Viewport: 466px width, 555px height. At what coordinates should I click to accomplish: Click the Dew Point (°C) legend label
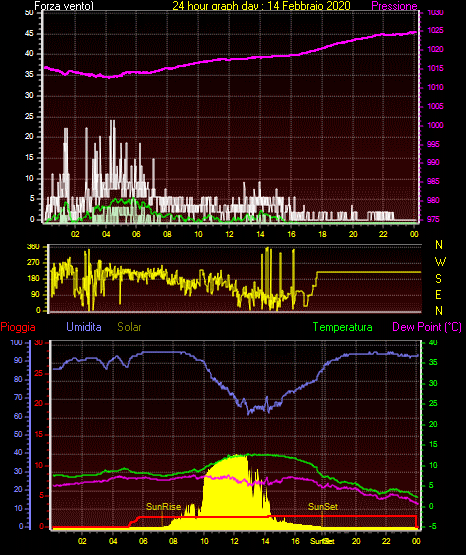point(427,327)
